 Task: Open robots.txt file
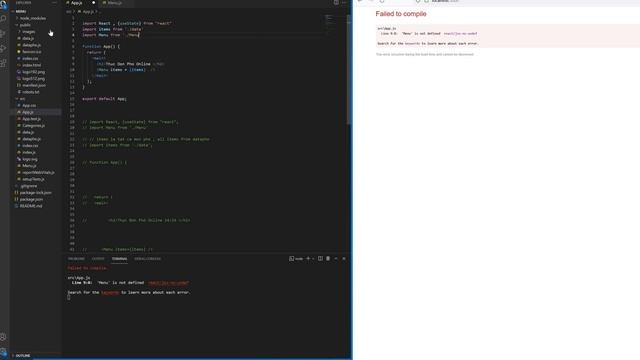coord(31,92)
